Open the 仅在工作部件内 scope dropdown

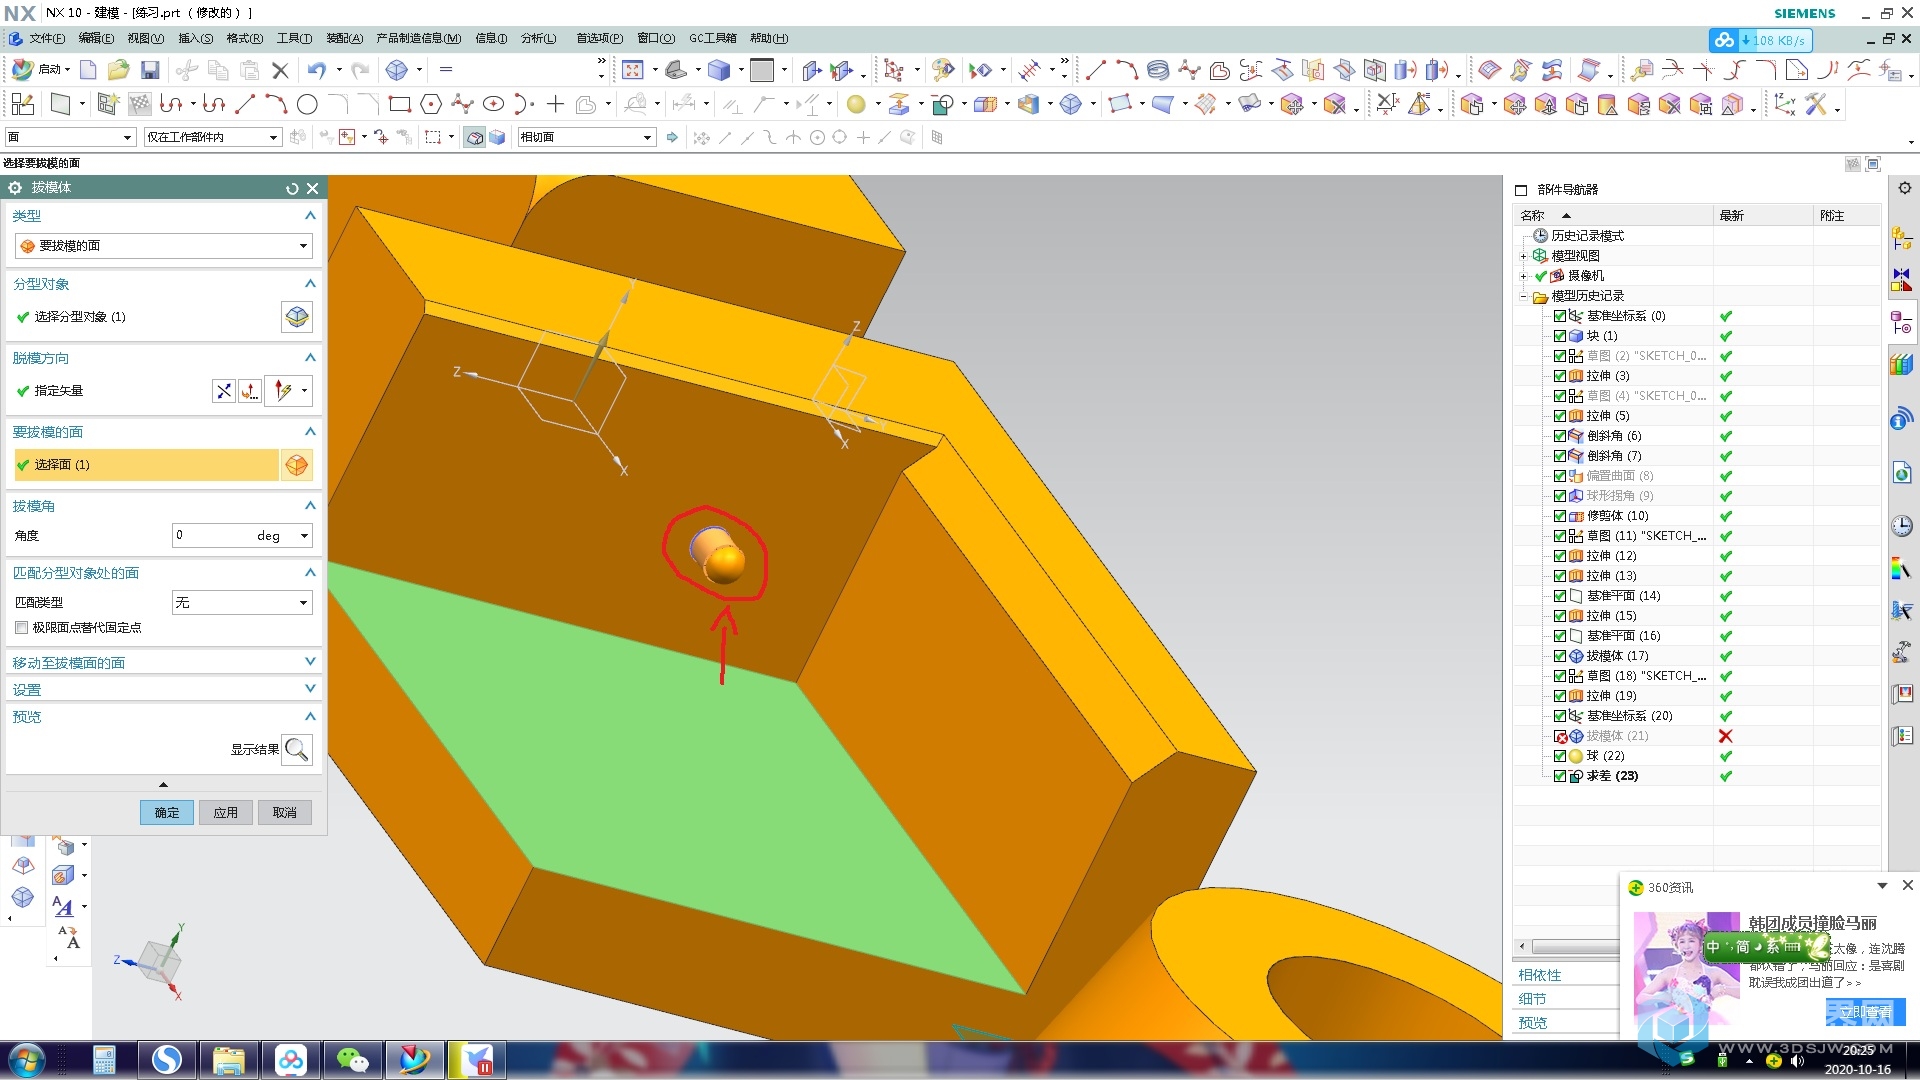(212, 137)
